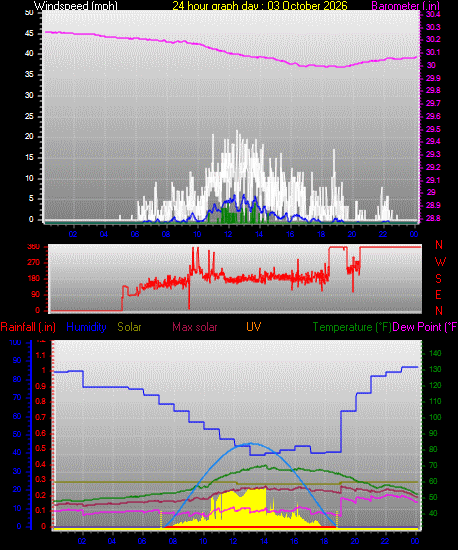Select the Temperature (°F) legend label

pos(352,327)
